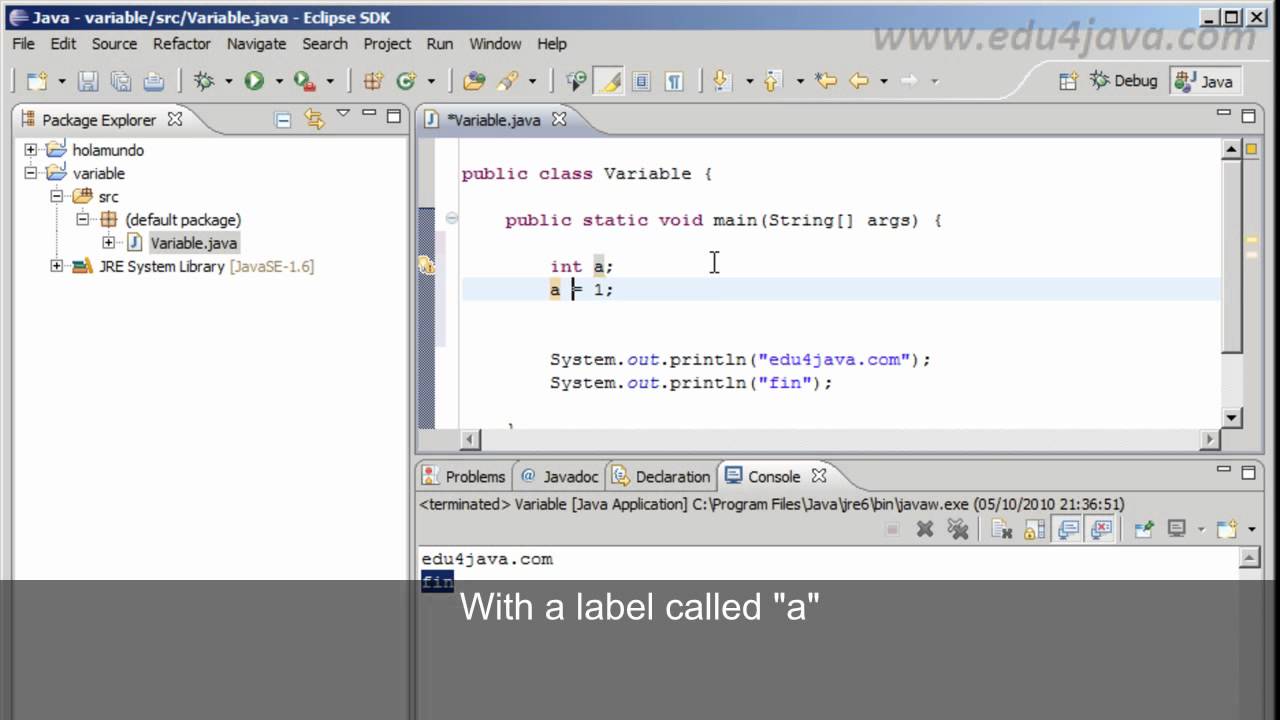
Task: Click the Last Edit Location icon
Action: [x=825, y=81]
